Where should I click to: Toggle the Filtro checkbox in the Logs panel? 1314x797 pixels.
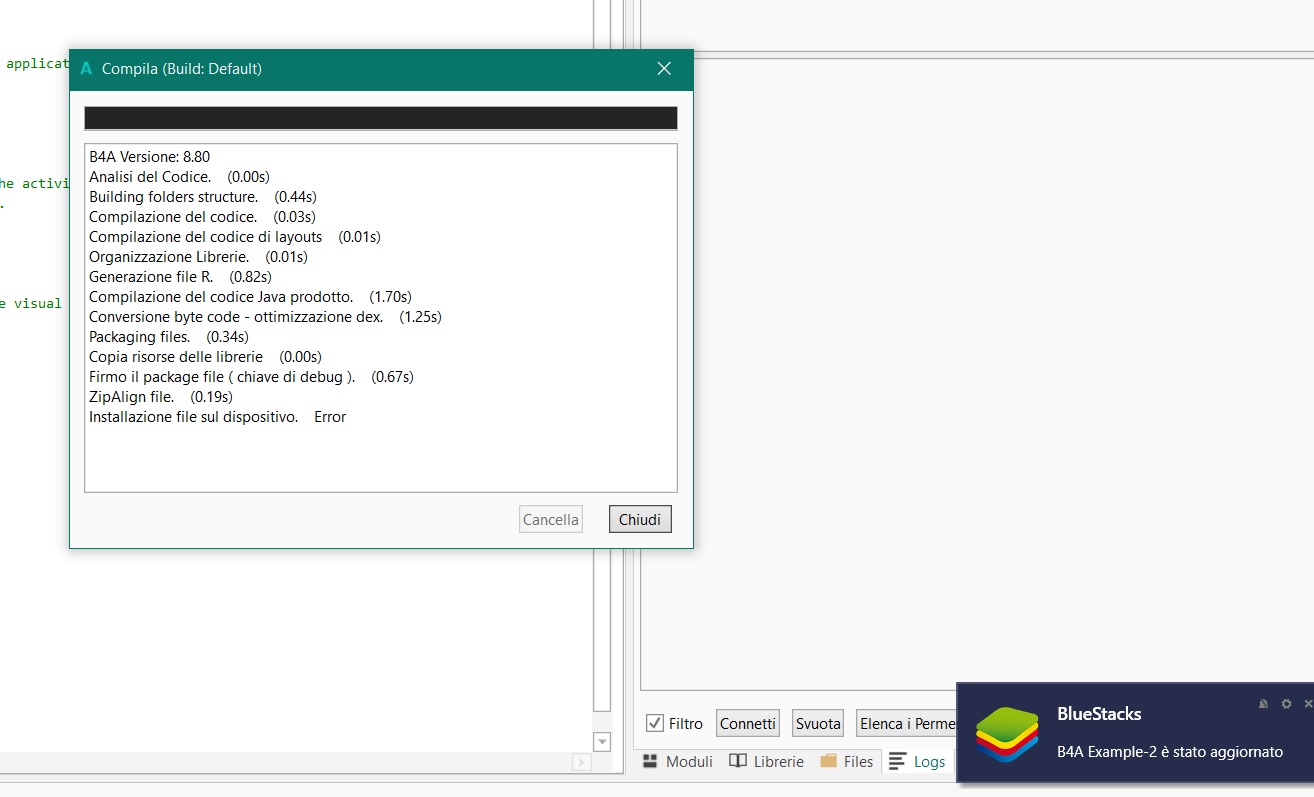coord(655,723)
